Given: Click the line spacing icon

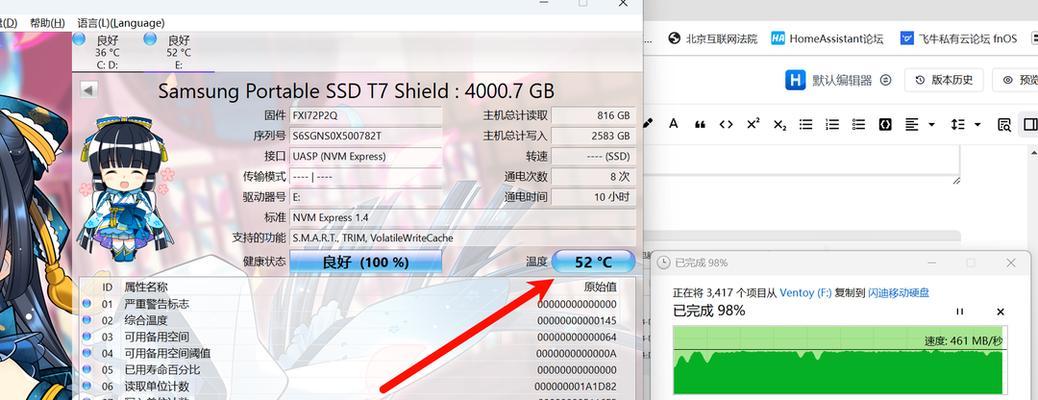Looking at the screenshot, I should click(957, 125).
